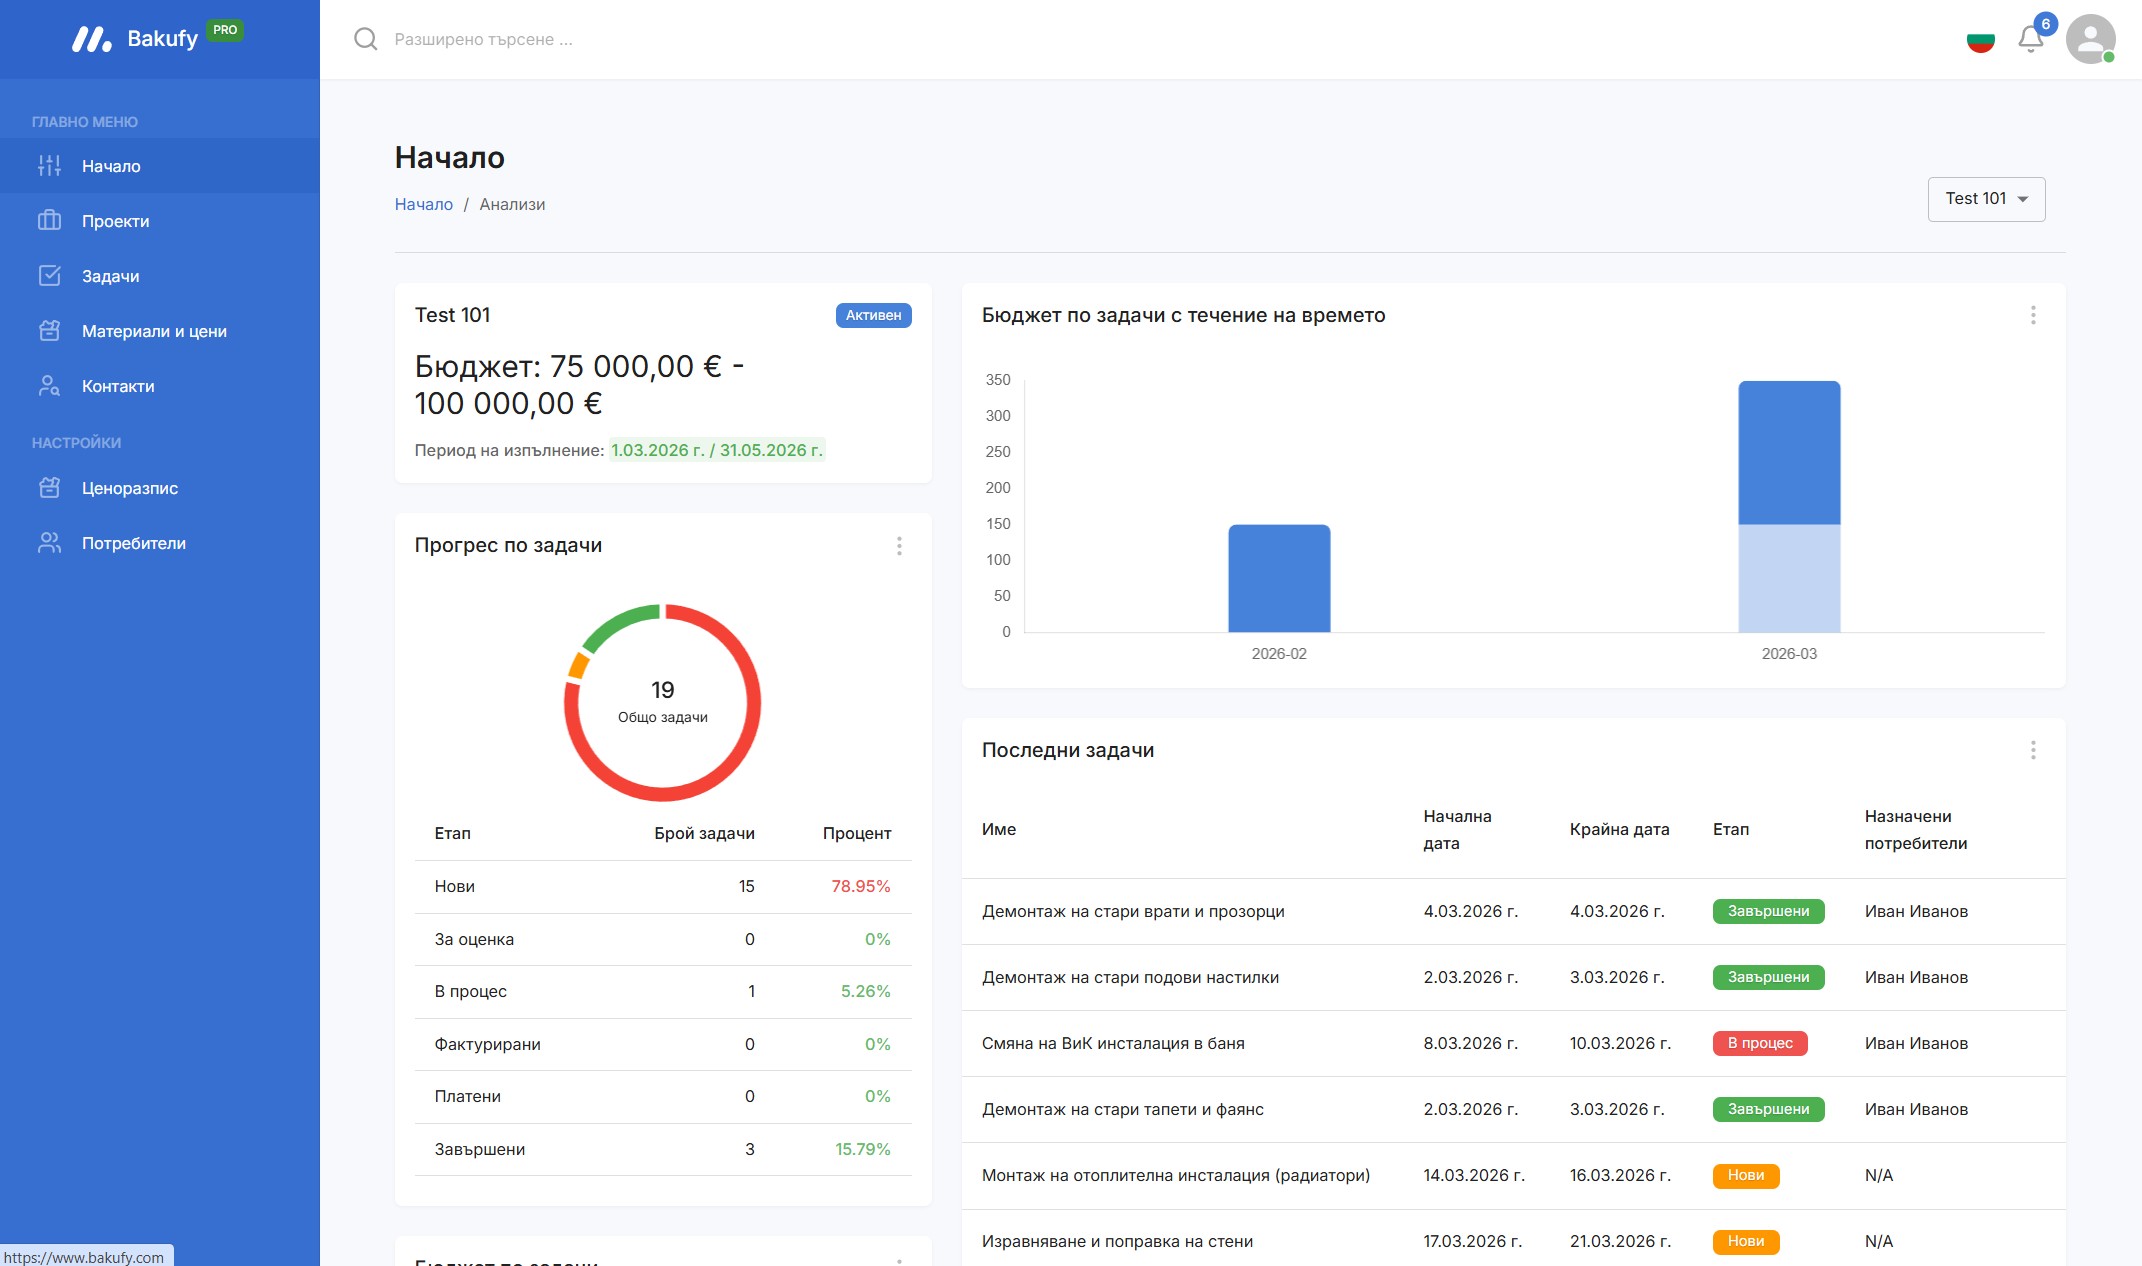Click the В процес stage badge
This screenshot has width=2142, height=1266.
[x=1760, y=1043]
